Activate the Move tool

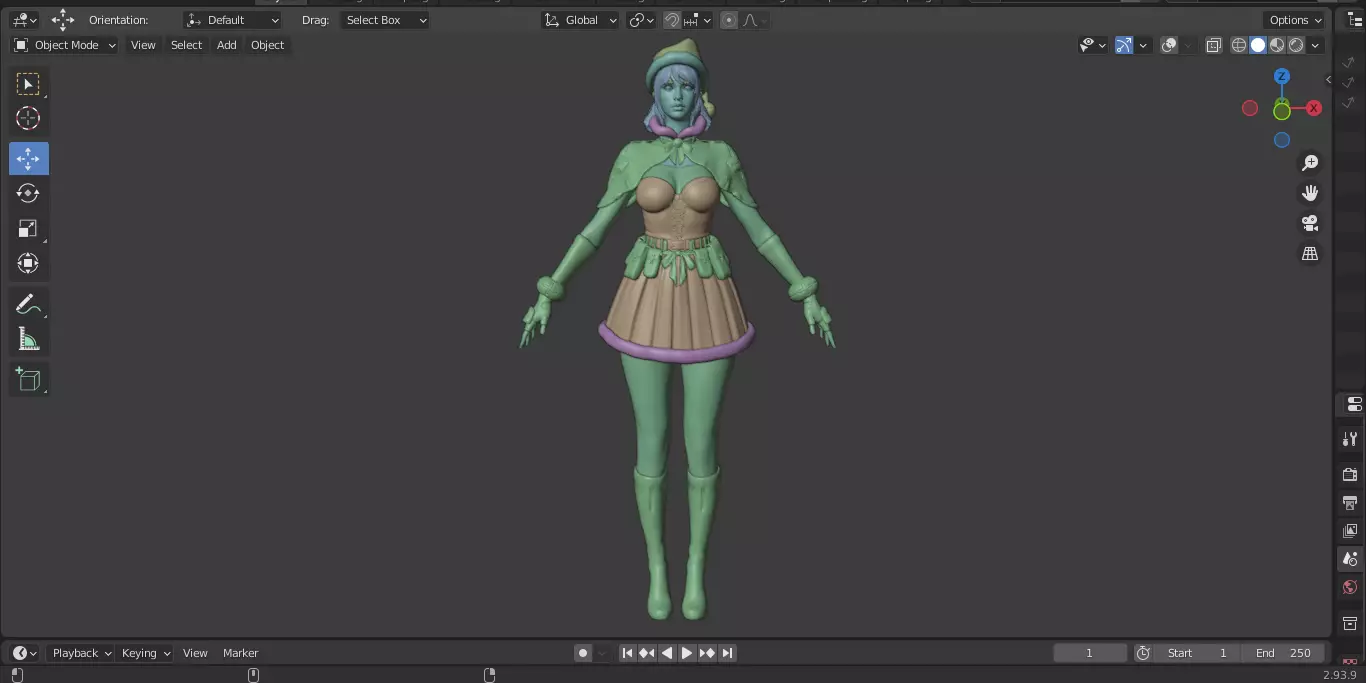pos(28,159)
